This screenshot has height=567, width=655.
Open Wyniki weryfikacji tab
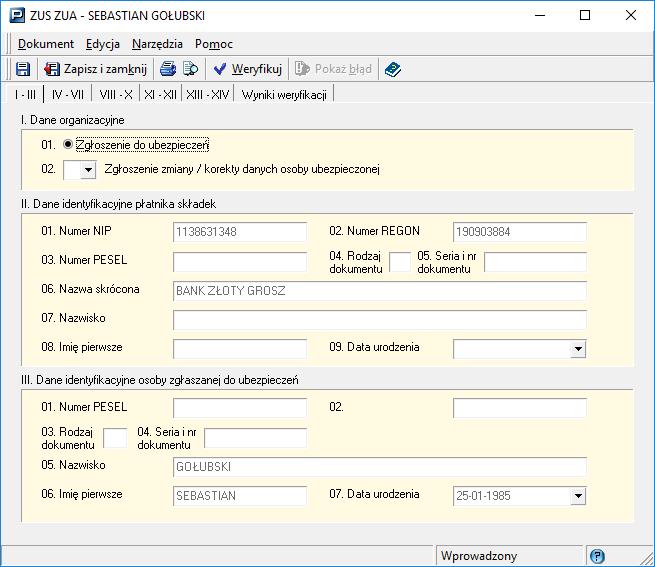[x=284, y=95]
